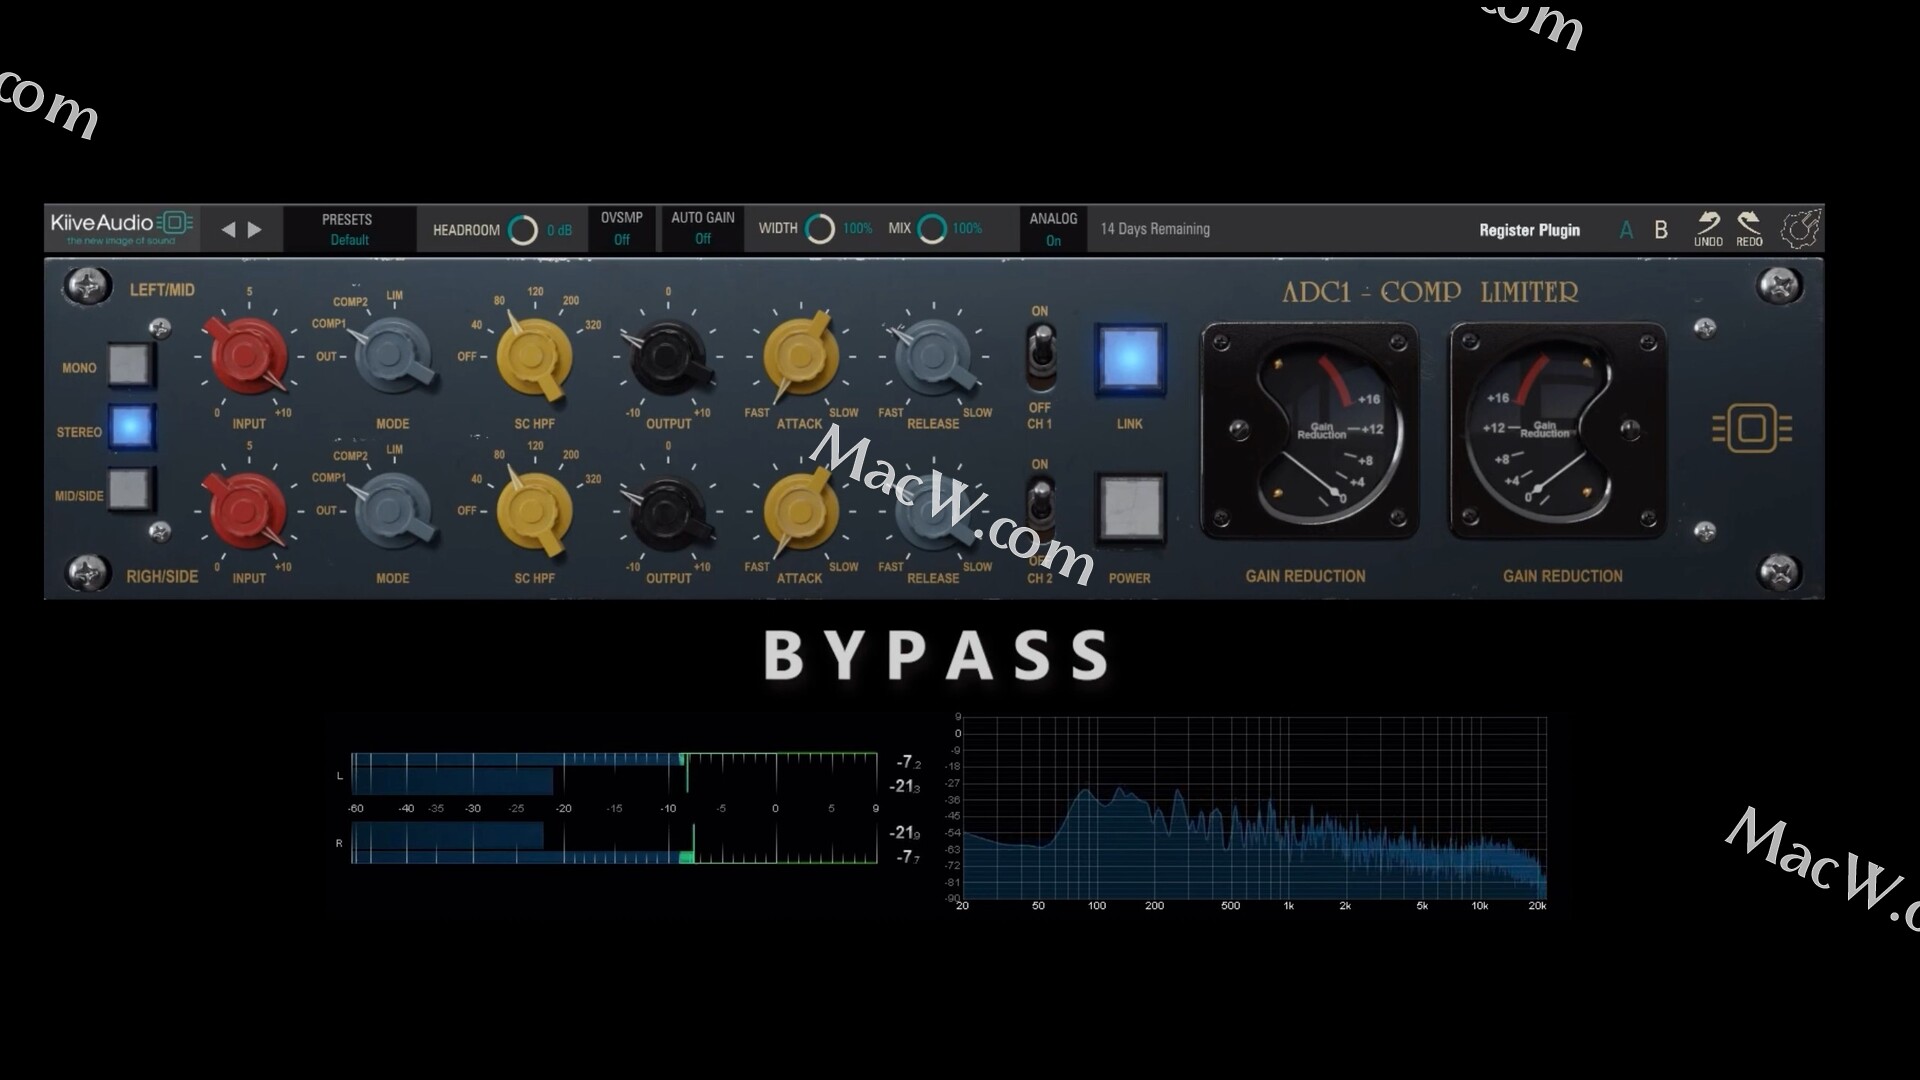Click the left Gain Reduction meter
This screenshot has height=1080, width=1920.
point(1309,430)
